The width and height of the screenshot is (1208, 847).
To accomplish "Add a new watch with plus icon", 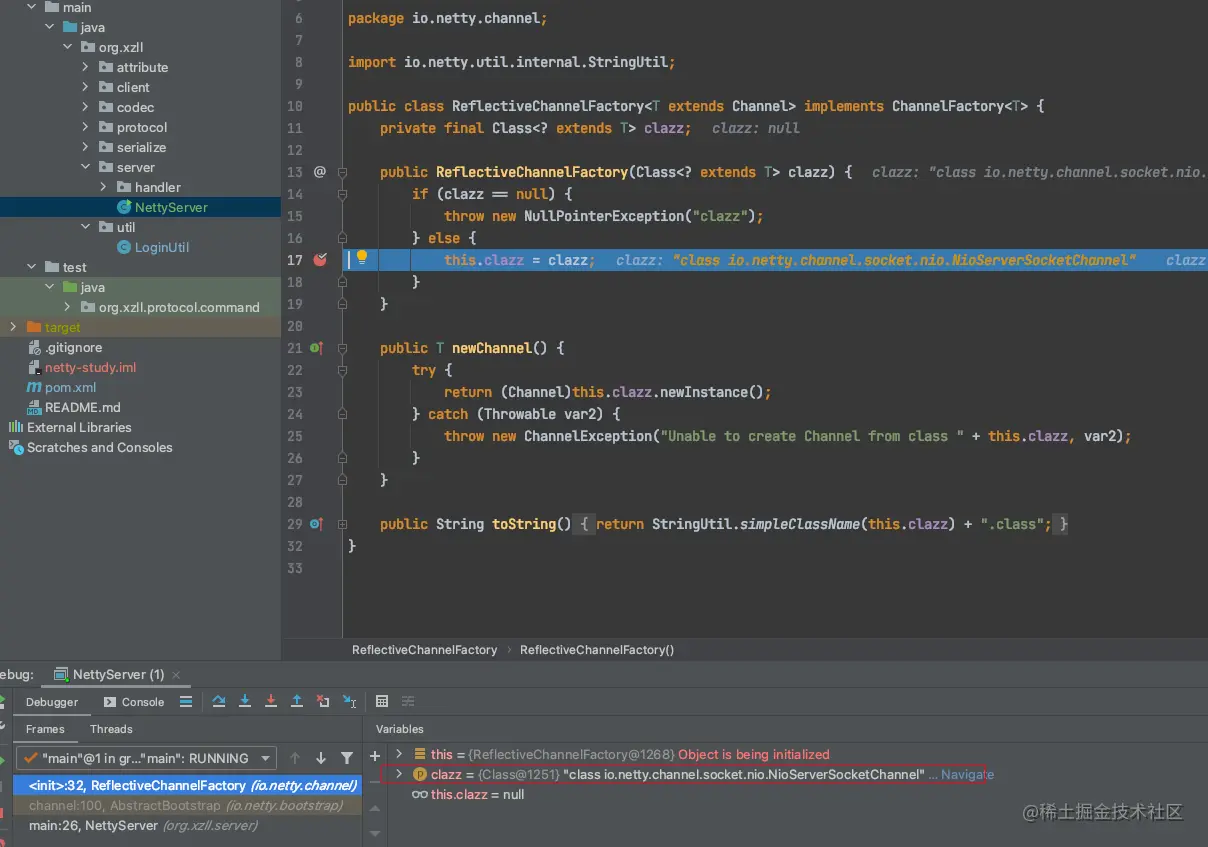I will (x=375, y=756).
